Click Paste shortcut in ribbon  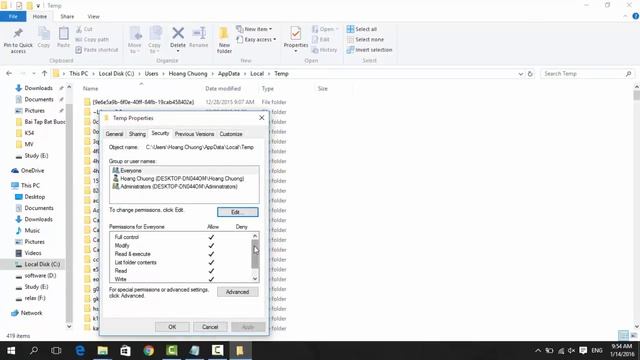coord(97,50)
